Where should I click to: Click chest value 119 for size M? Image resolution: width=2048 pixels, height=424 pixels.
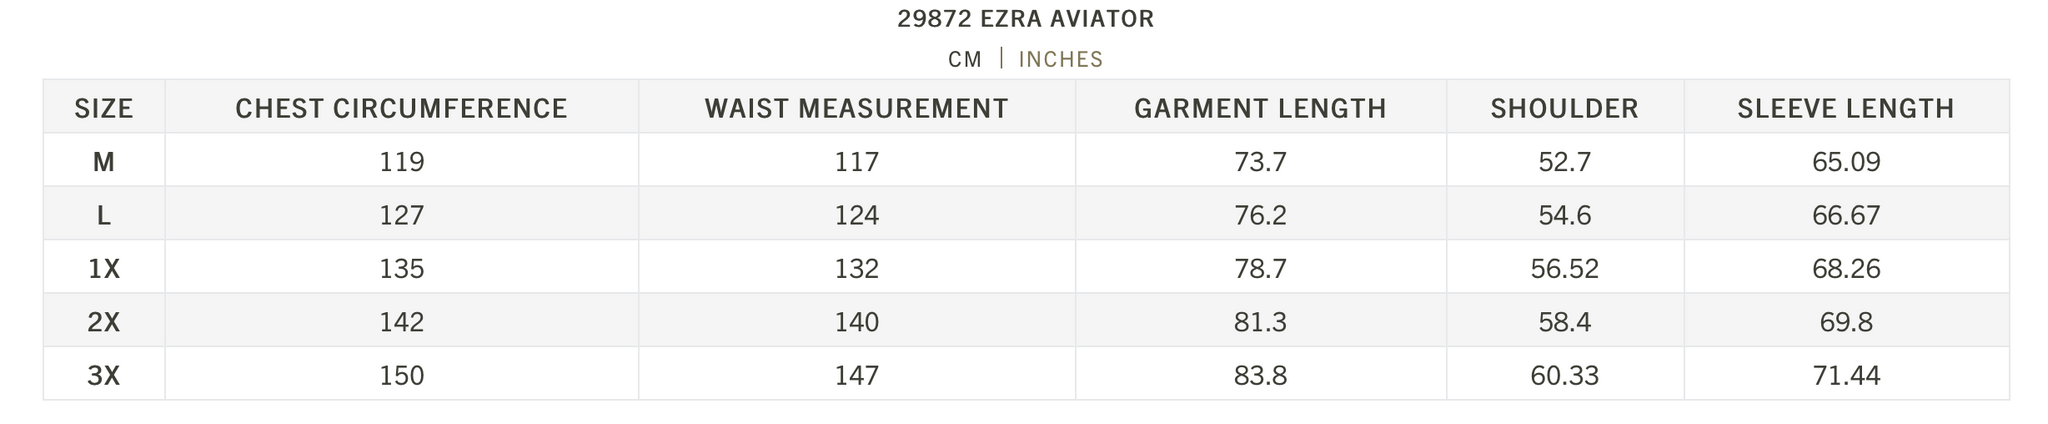(x=402, y=162)
